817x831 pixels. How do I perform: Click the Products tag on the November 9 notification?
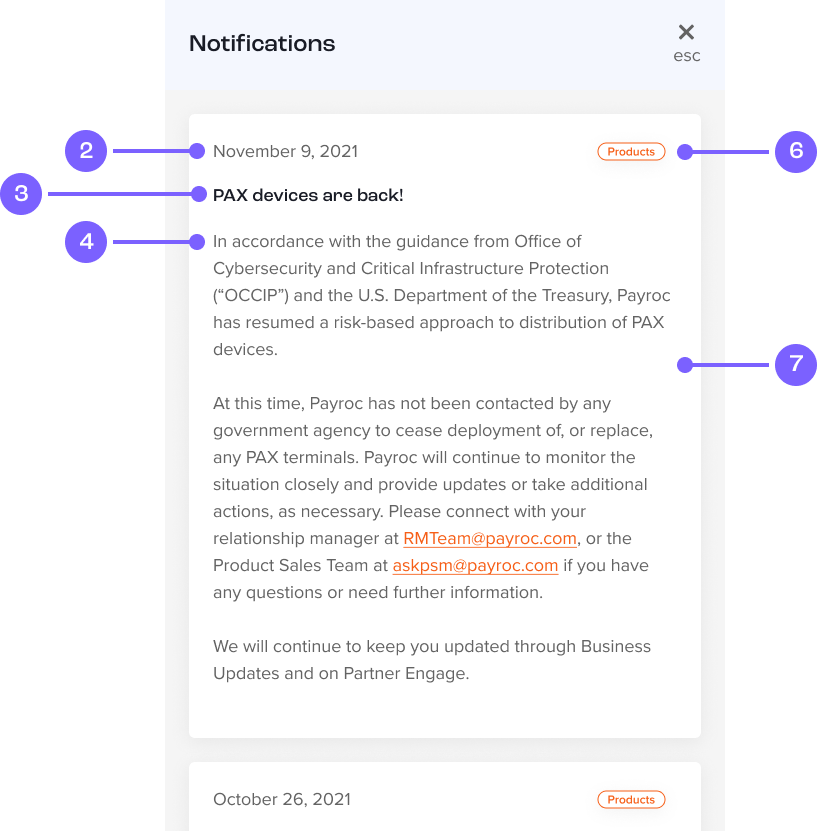point(631,152)
